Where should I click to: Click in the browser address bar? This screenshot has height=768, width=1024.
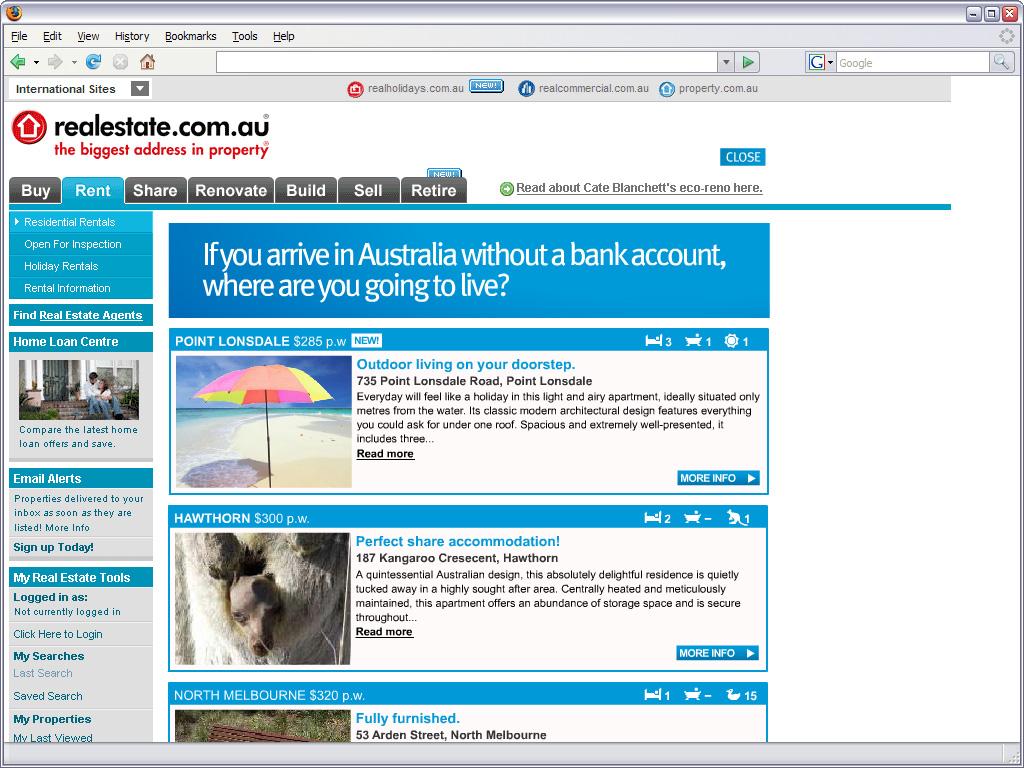tap(467, 63)
